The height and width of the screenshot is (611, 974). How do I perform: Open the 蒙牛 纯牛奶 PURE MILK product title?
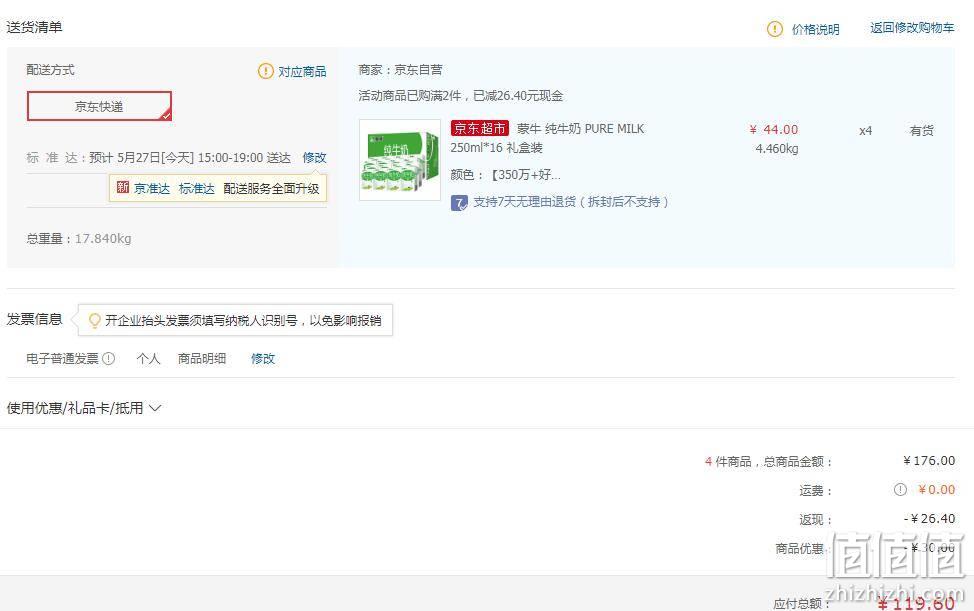[x=581, y=129]
